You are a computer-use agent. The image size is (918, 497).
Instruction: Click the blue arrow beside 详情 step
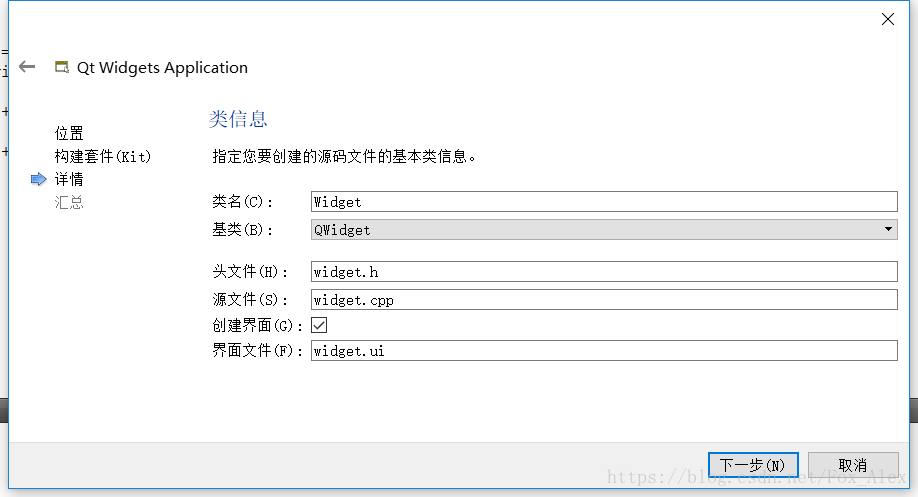coord(38,179)
